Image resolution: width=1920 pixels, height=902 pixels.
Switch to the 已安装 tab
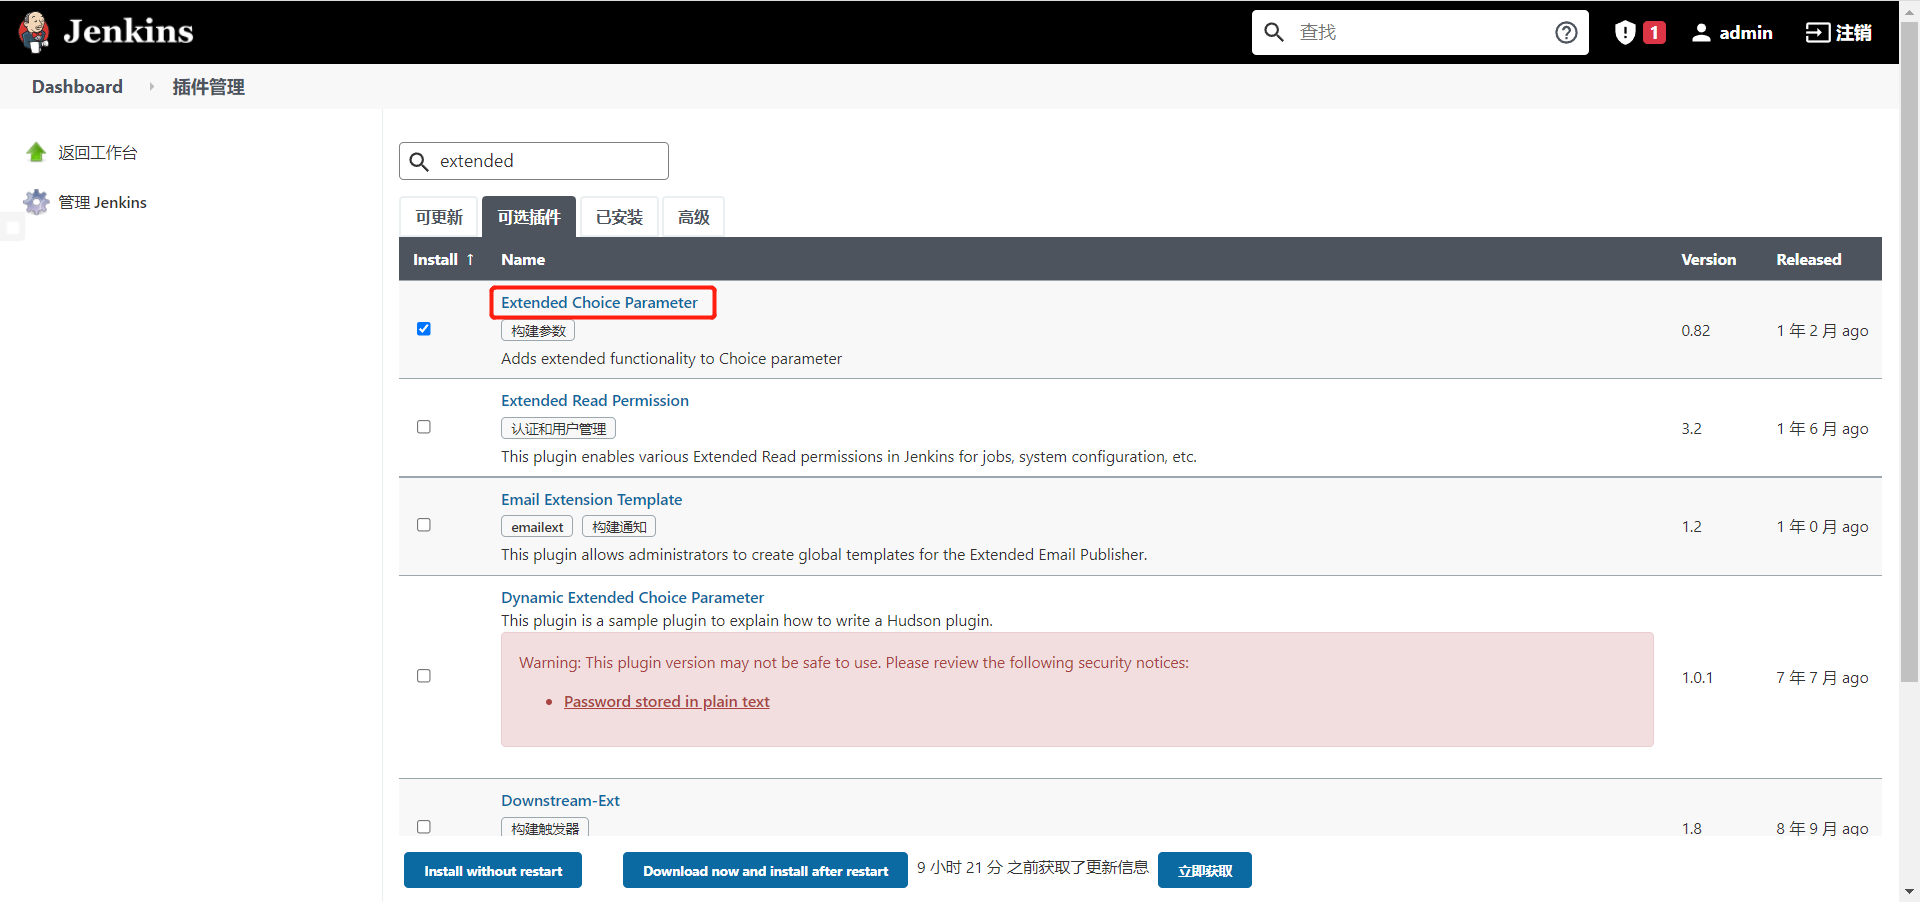click(619, 217)
